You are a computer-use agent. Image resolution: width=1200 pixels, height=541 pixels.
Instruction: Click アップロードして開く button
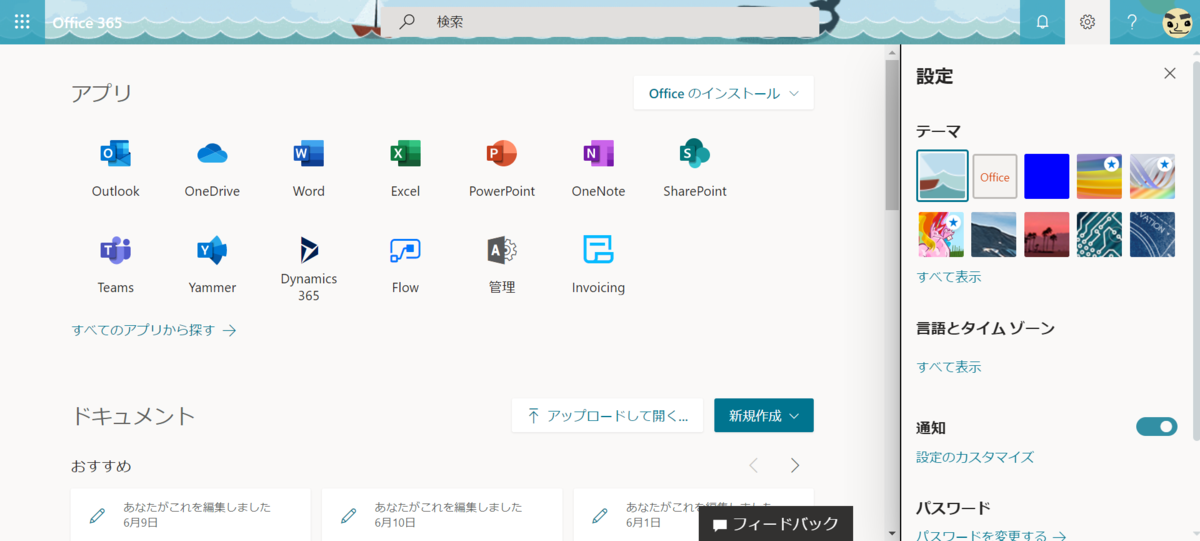pos(608,415)
